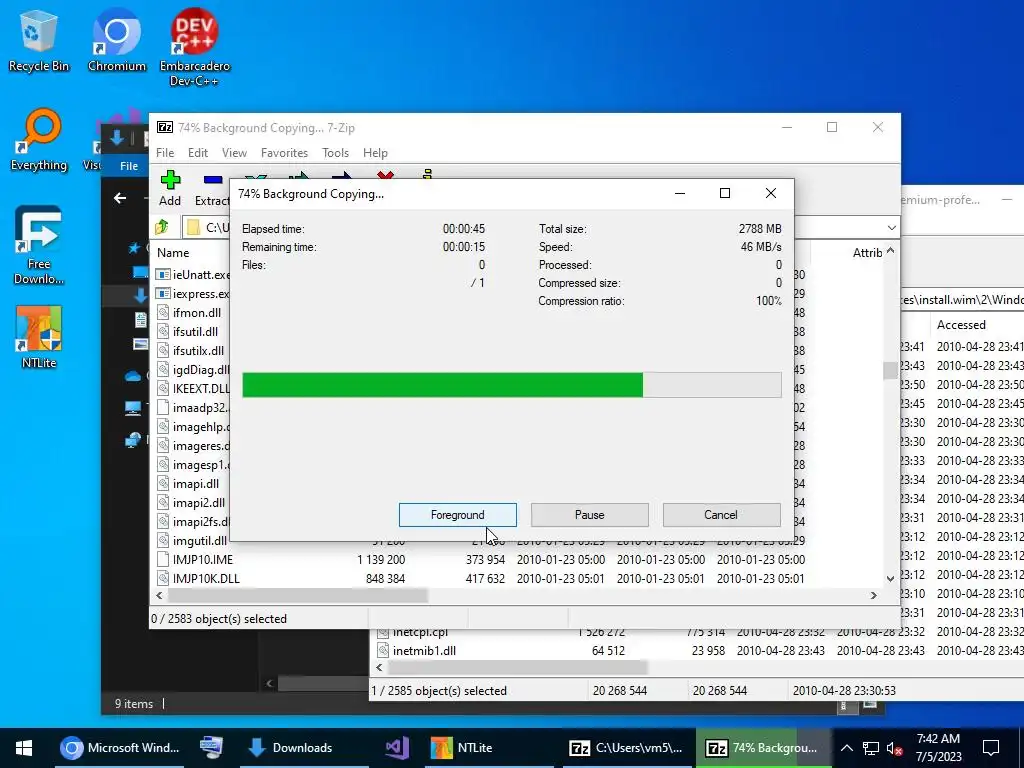Click the muted volume tray icon
Screen dimensions: 1024x768
(894, 748)
